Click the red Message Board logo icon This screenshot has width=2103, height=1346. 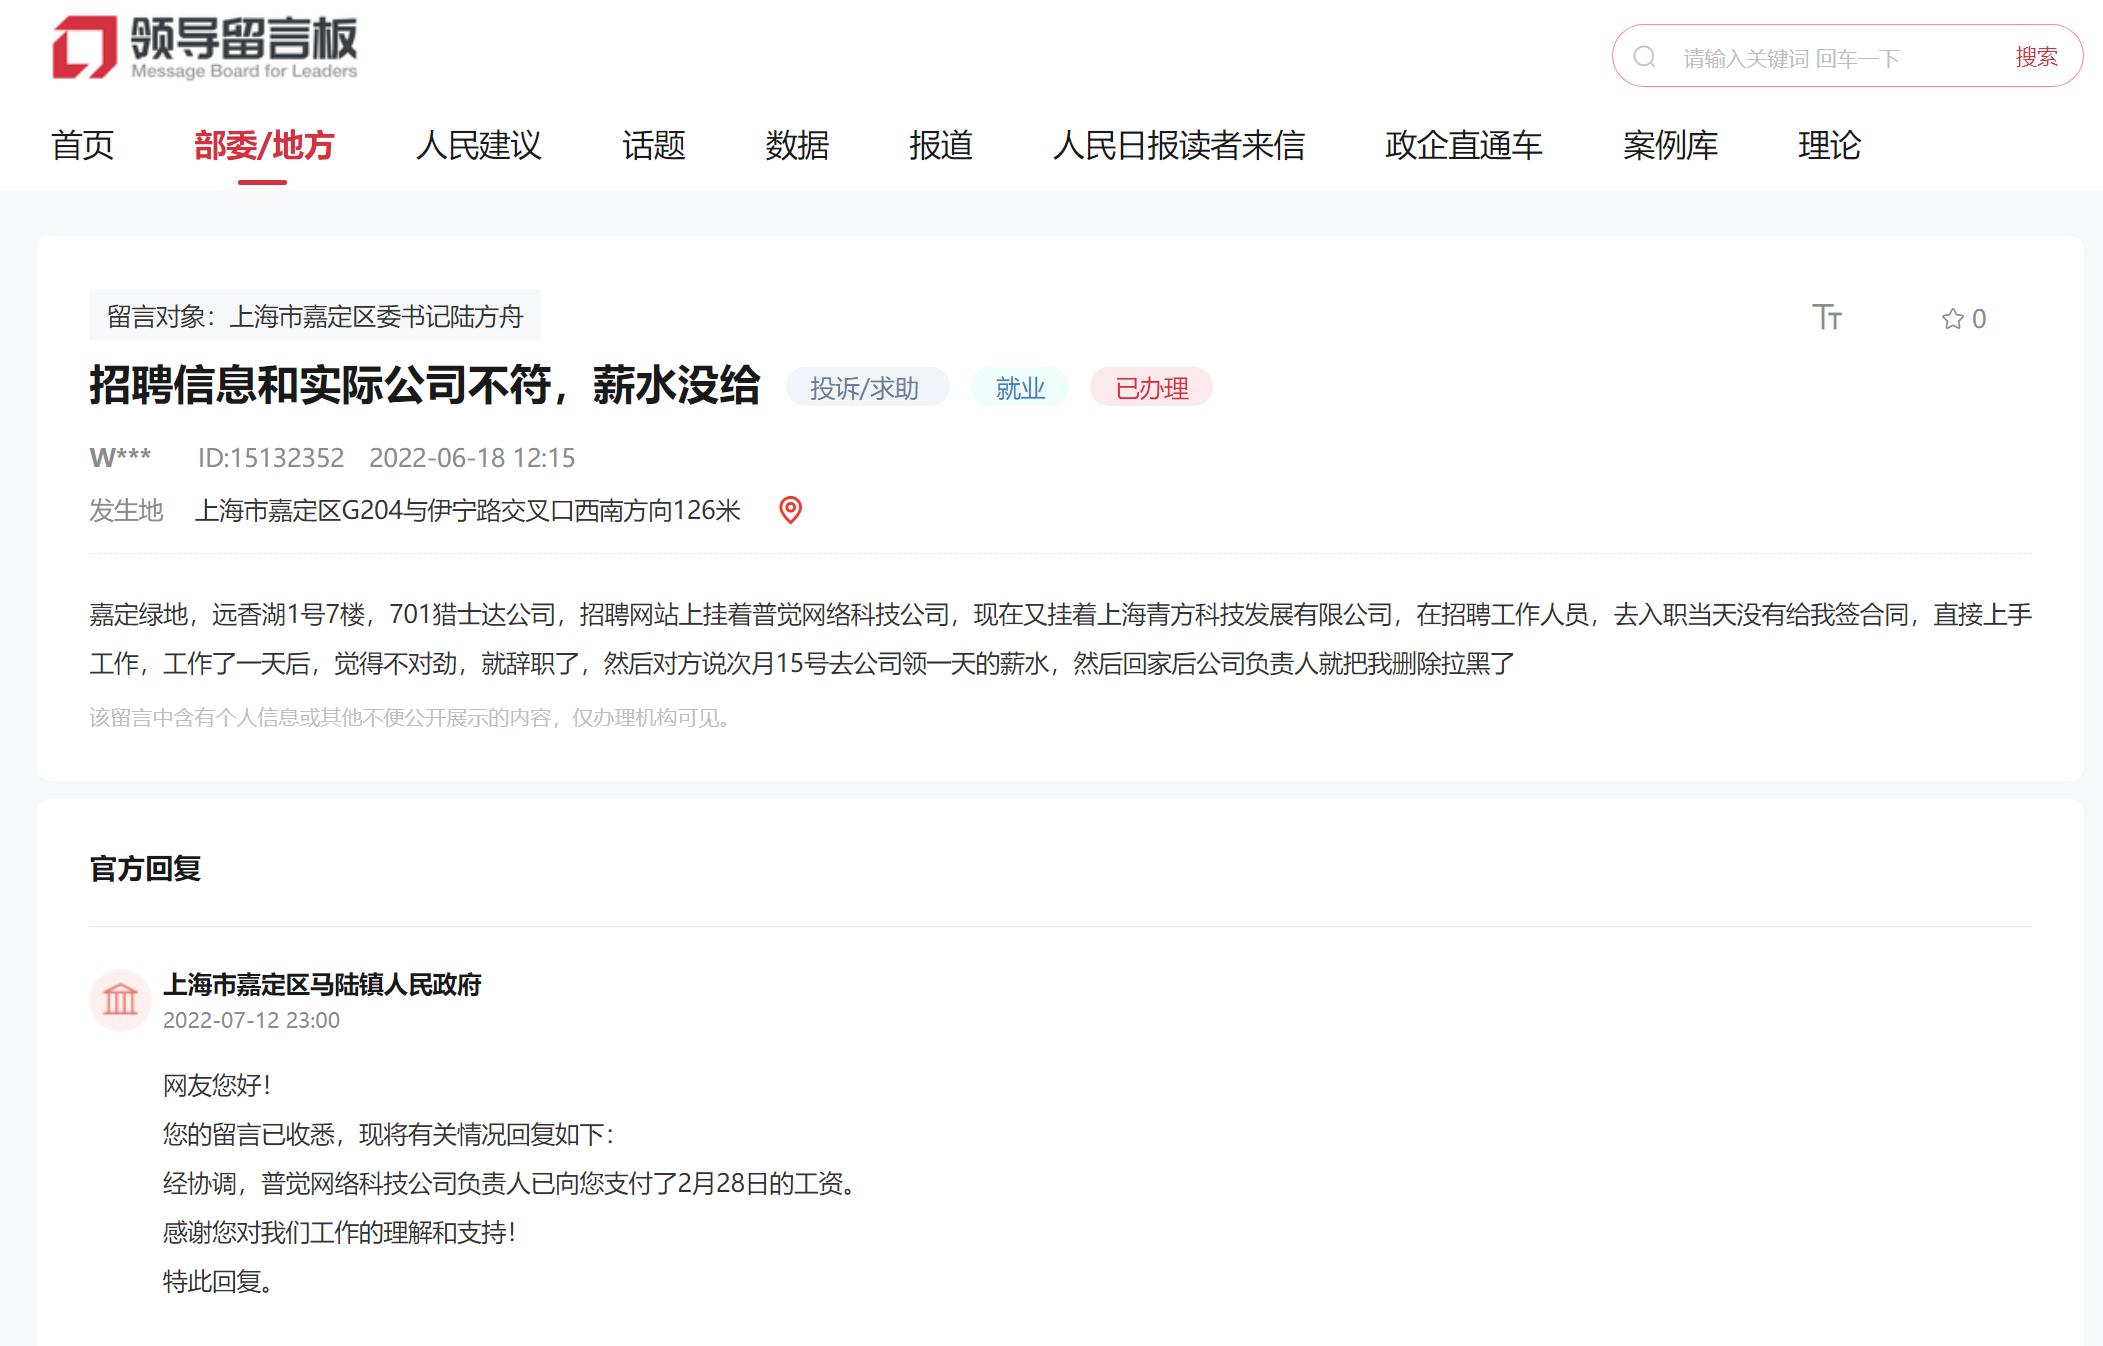click(x=84, y=46)
